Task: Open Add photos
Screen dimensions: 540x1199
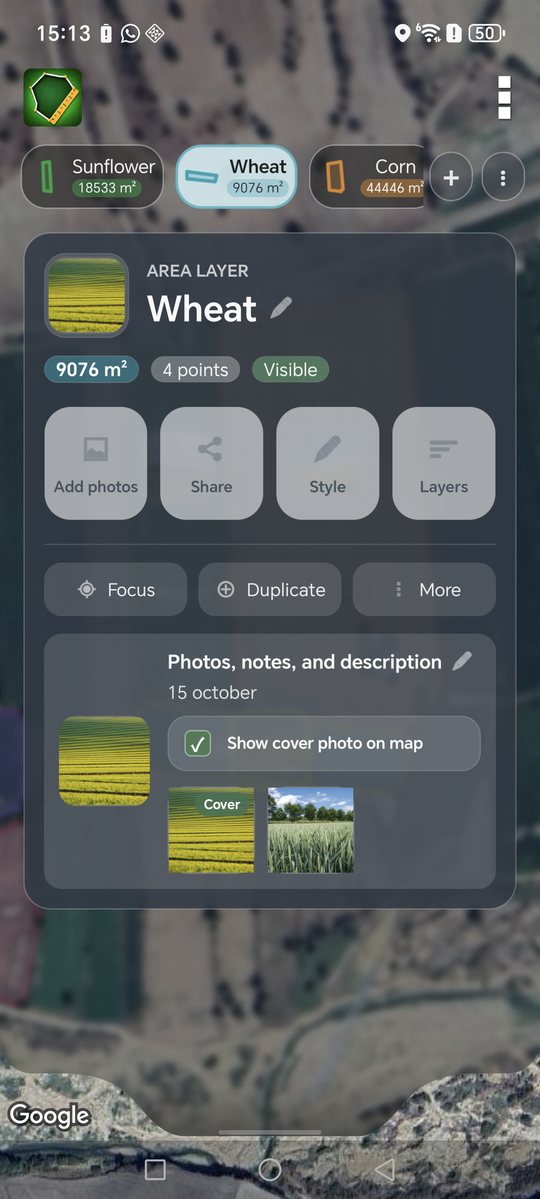Action: [96, 463]
